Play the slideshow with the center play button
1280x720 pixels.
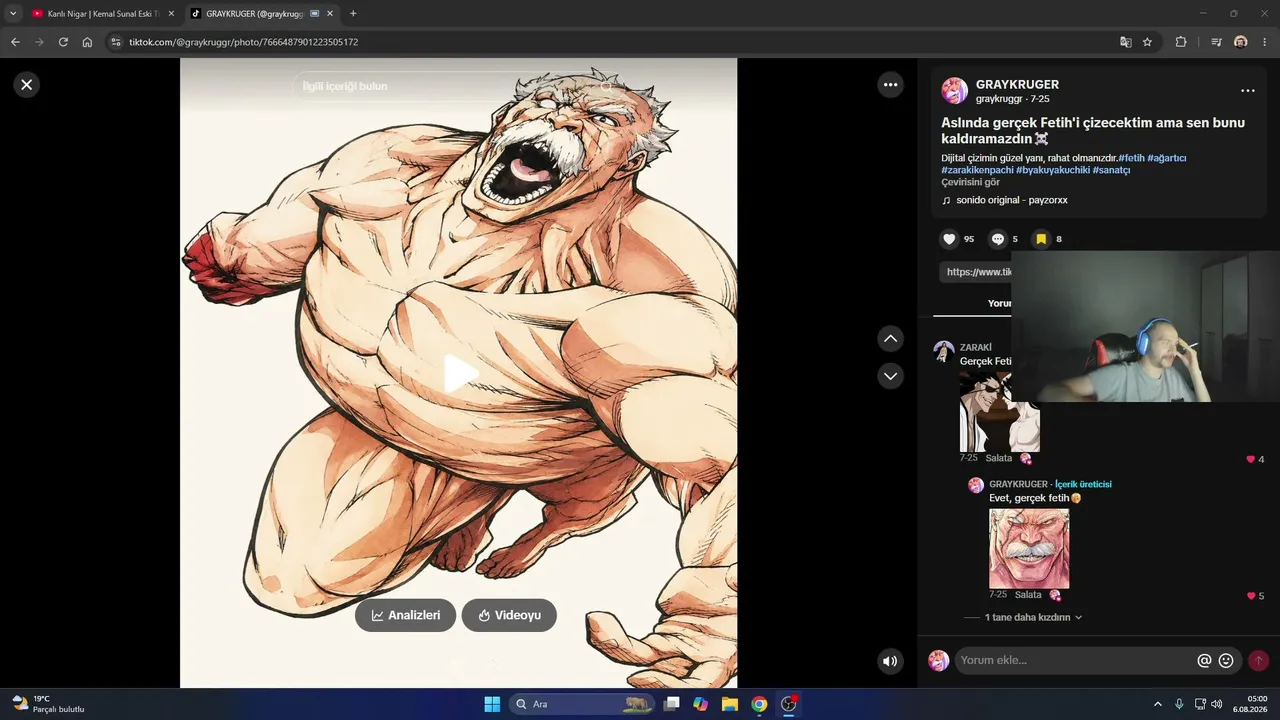[x=460, y=373]
